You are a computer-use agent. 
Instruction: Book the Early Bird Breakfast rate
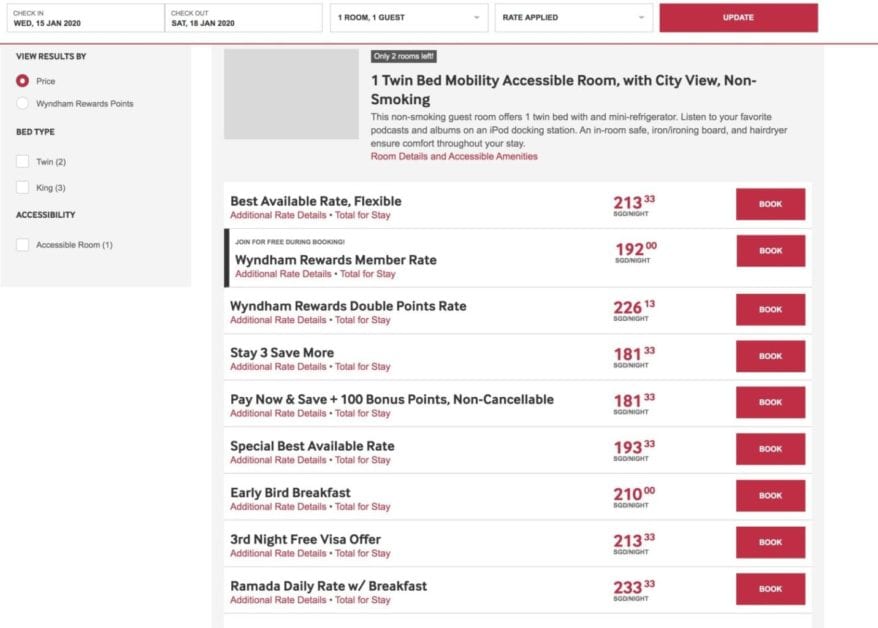click(770, 495)
